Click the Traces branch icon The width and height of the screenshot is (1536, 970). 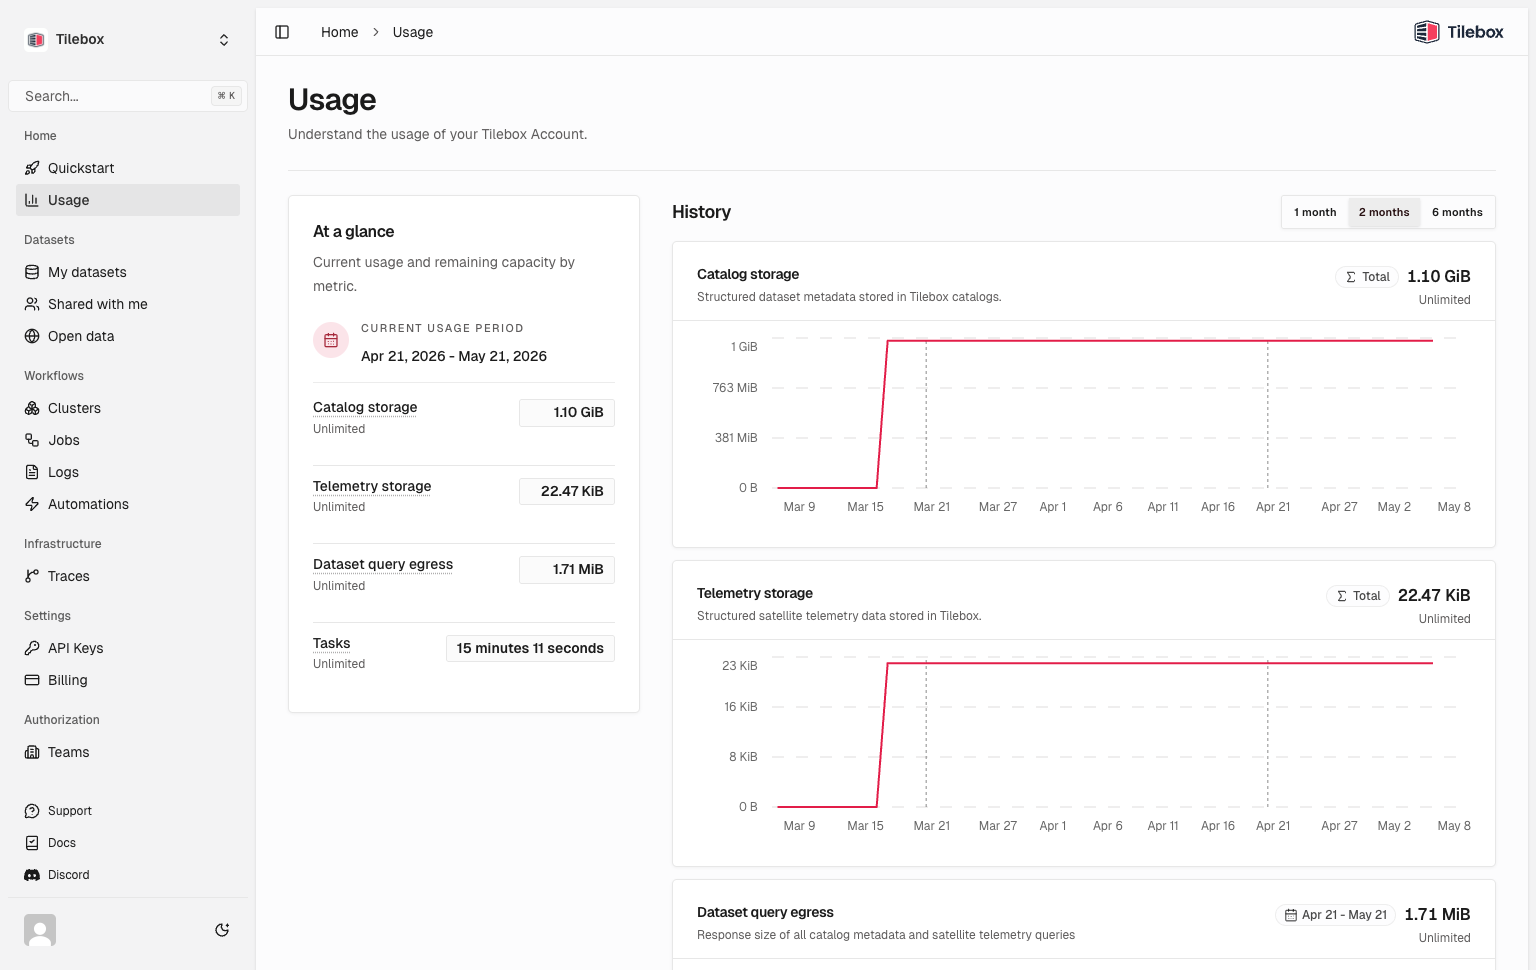pyautogui.click(x=32, y=576)
